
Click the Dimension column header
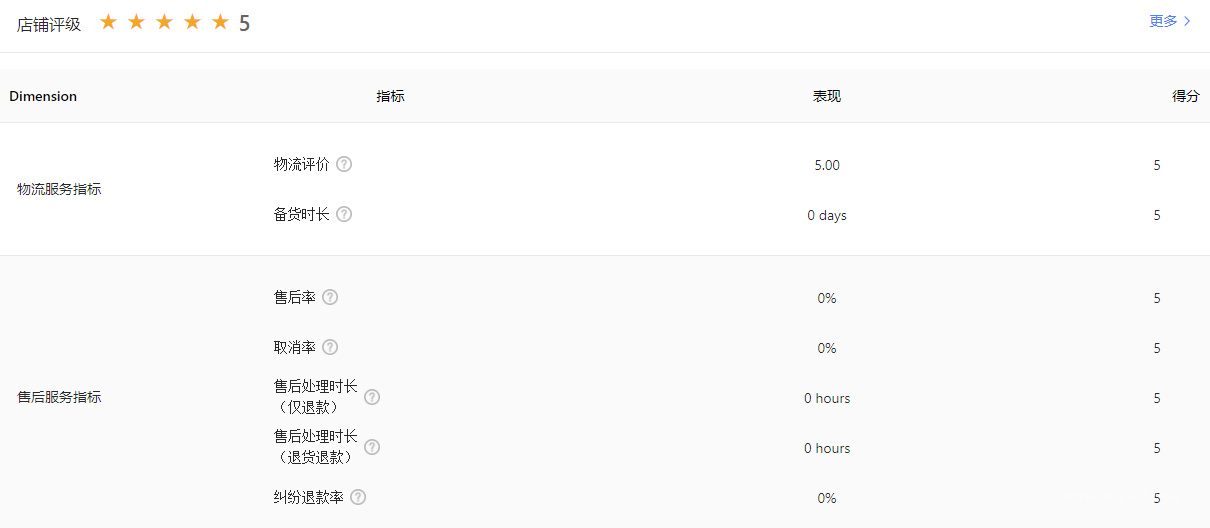(x=43, y=97)
